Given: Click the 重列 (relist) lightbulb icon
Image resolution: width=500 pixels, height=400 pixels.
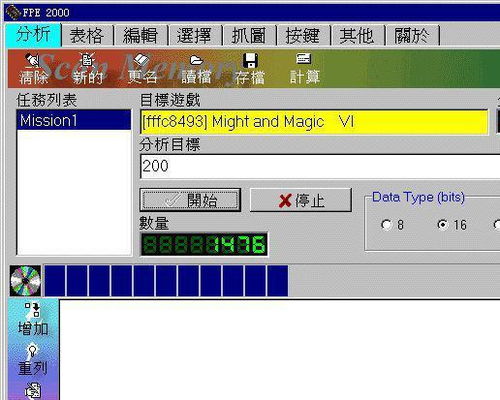Looking at the screenshot, I should (x=32, y=350).
